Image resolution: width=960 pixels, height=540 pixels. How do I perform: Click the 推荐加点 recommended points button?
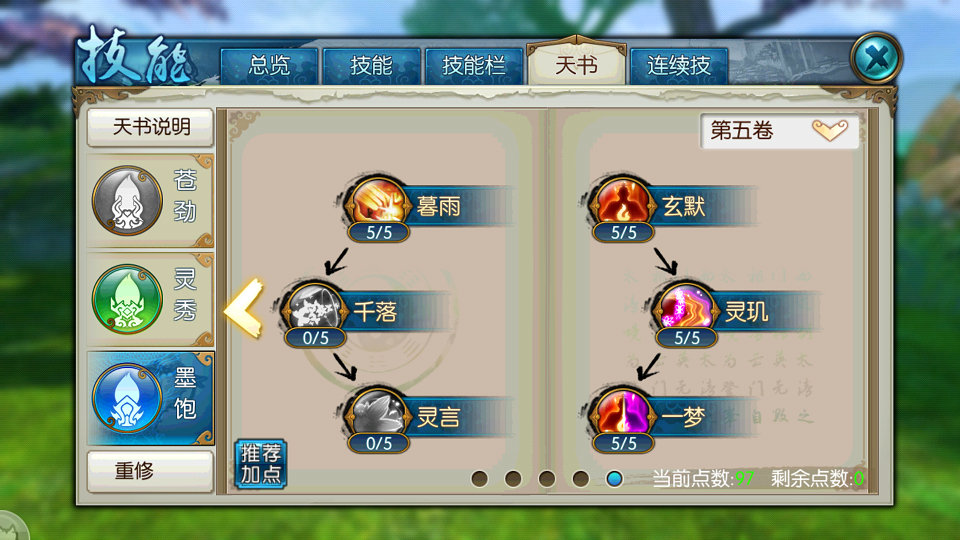pyautogui.click(x=261, y=463)
